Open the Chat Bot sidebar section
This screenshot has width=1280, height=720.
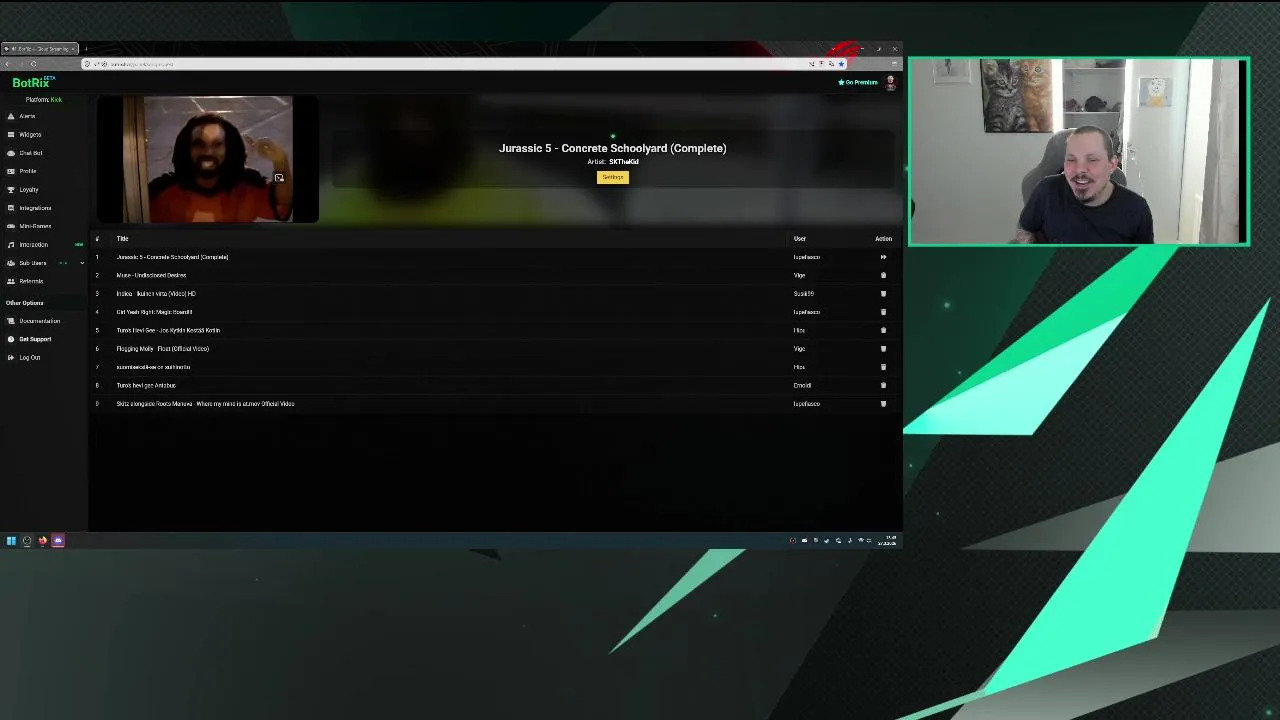[31, 153]
